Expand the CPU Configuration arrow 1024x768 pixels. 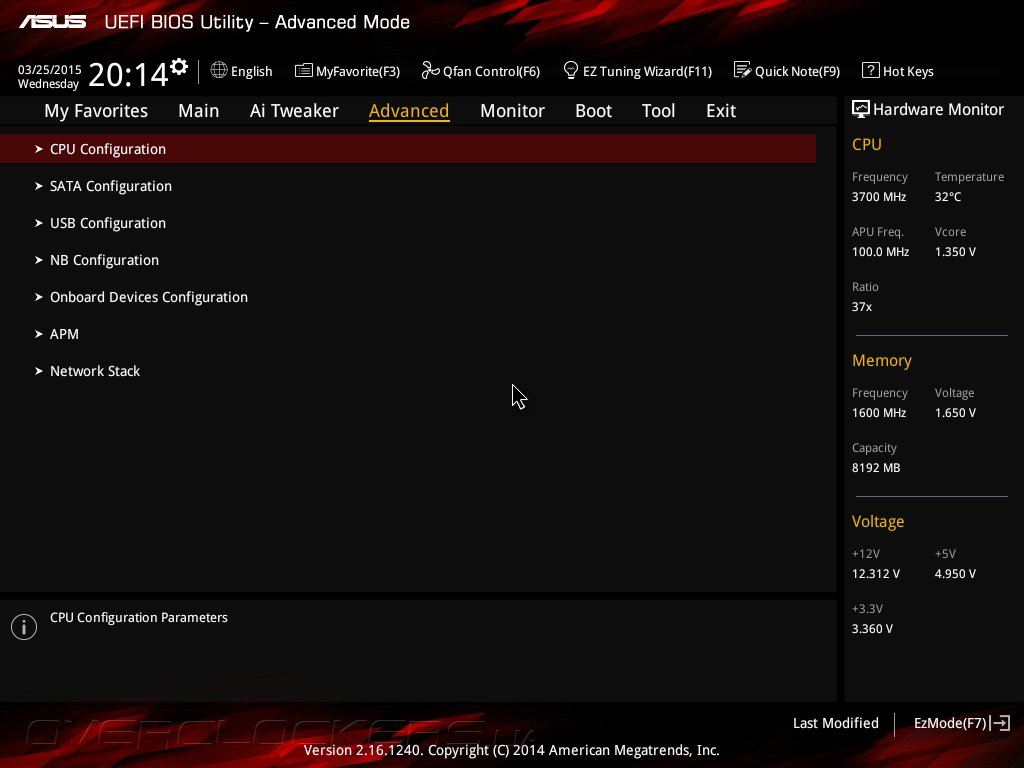pos(39,149)
